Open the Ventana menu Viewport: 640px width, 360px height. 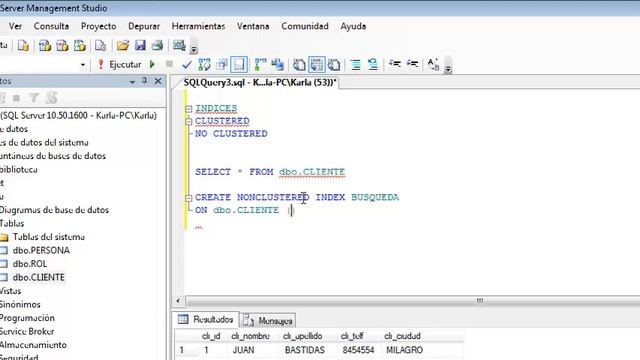click(253, 26)
